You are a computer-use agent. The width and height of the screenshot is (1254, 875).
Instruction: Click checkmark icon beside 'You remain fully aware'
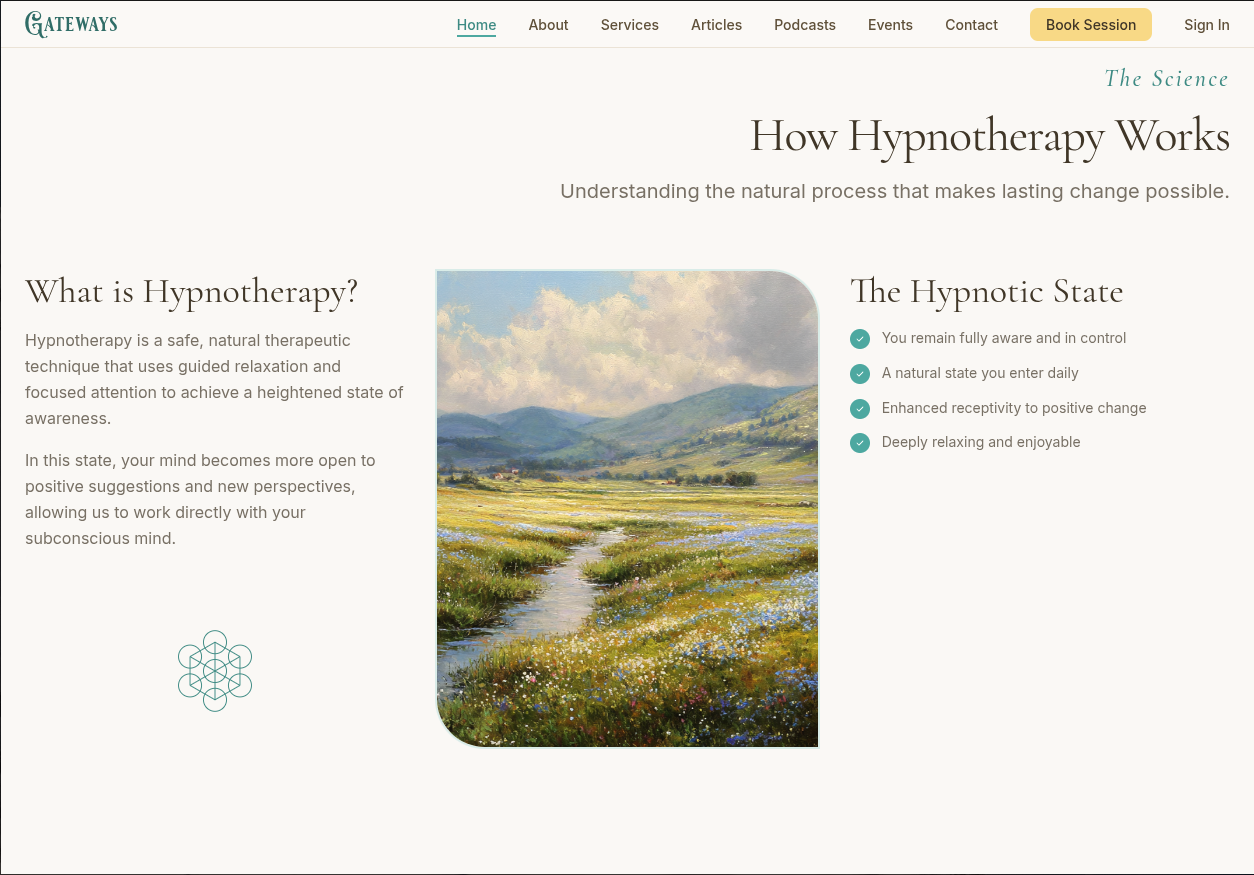(860, 339)
